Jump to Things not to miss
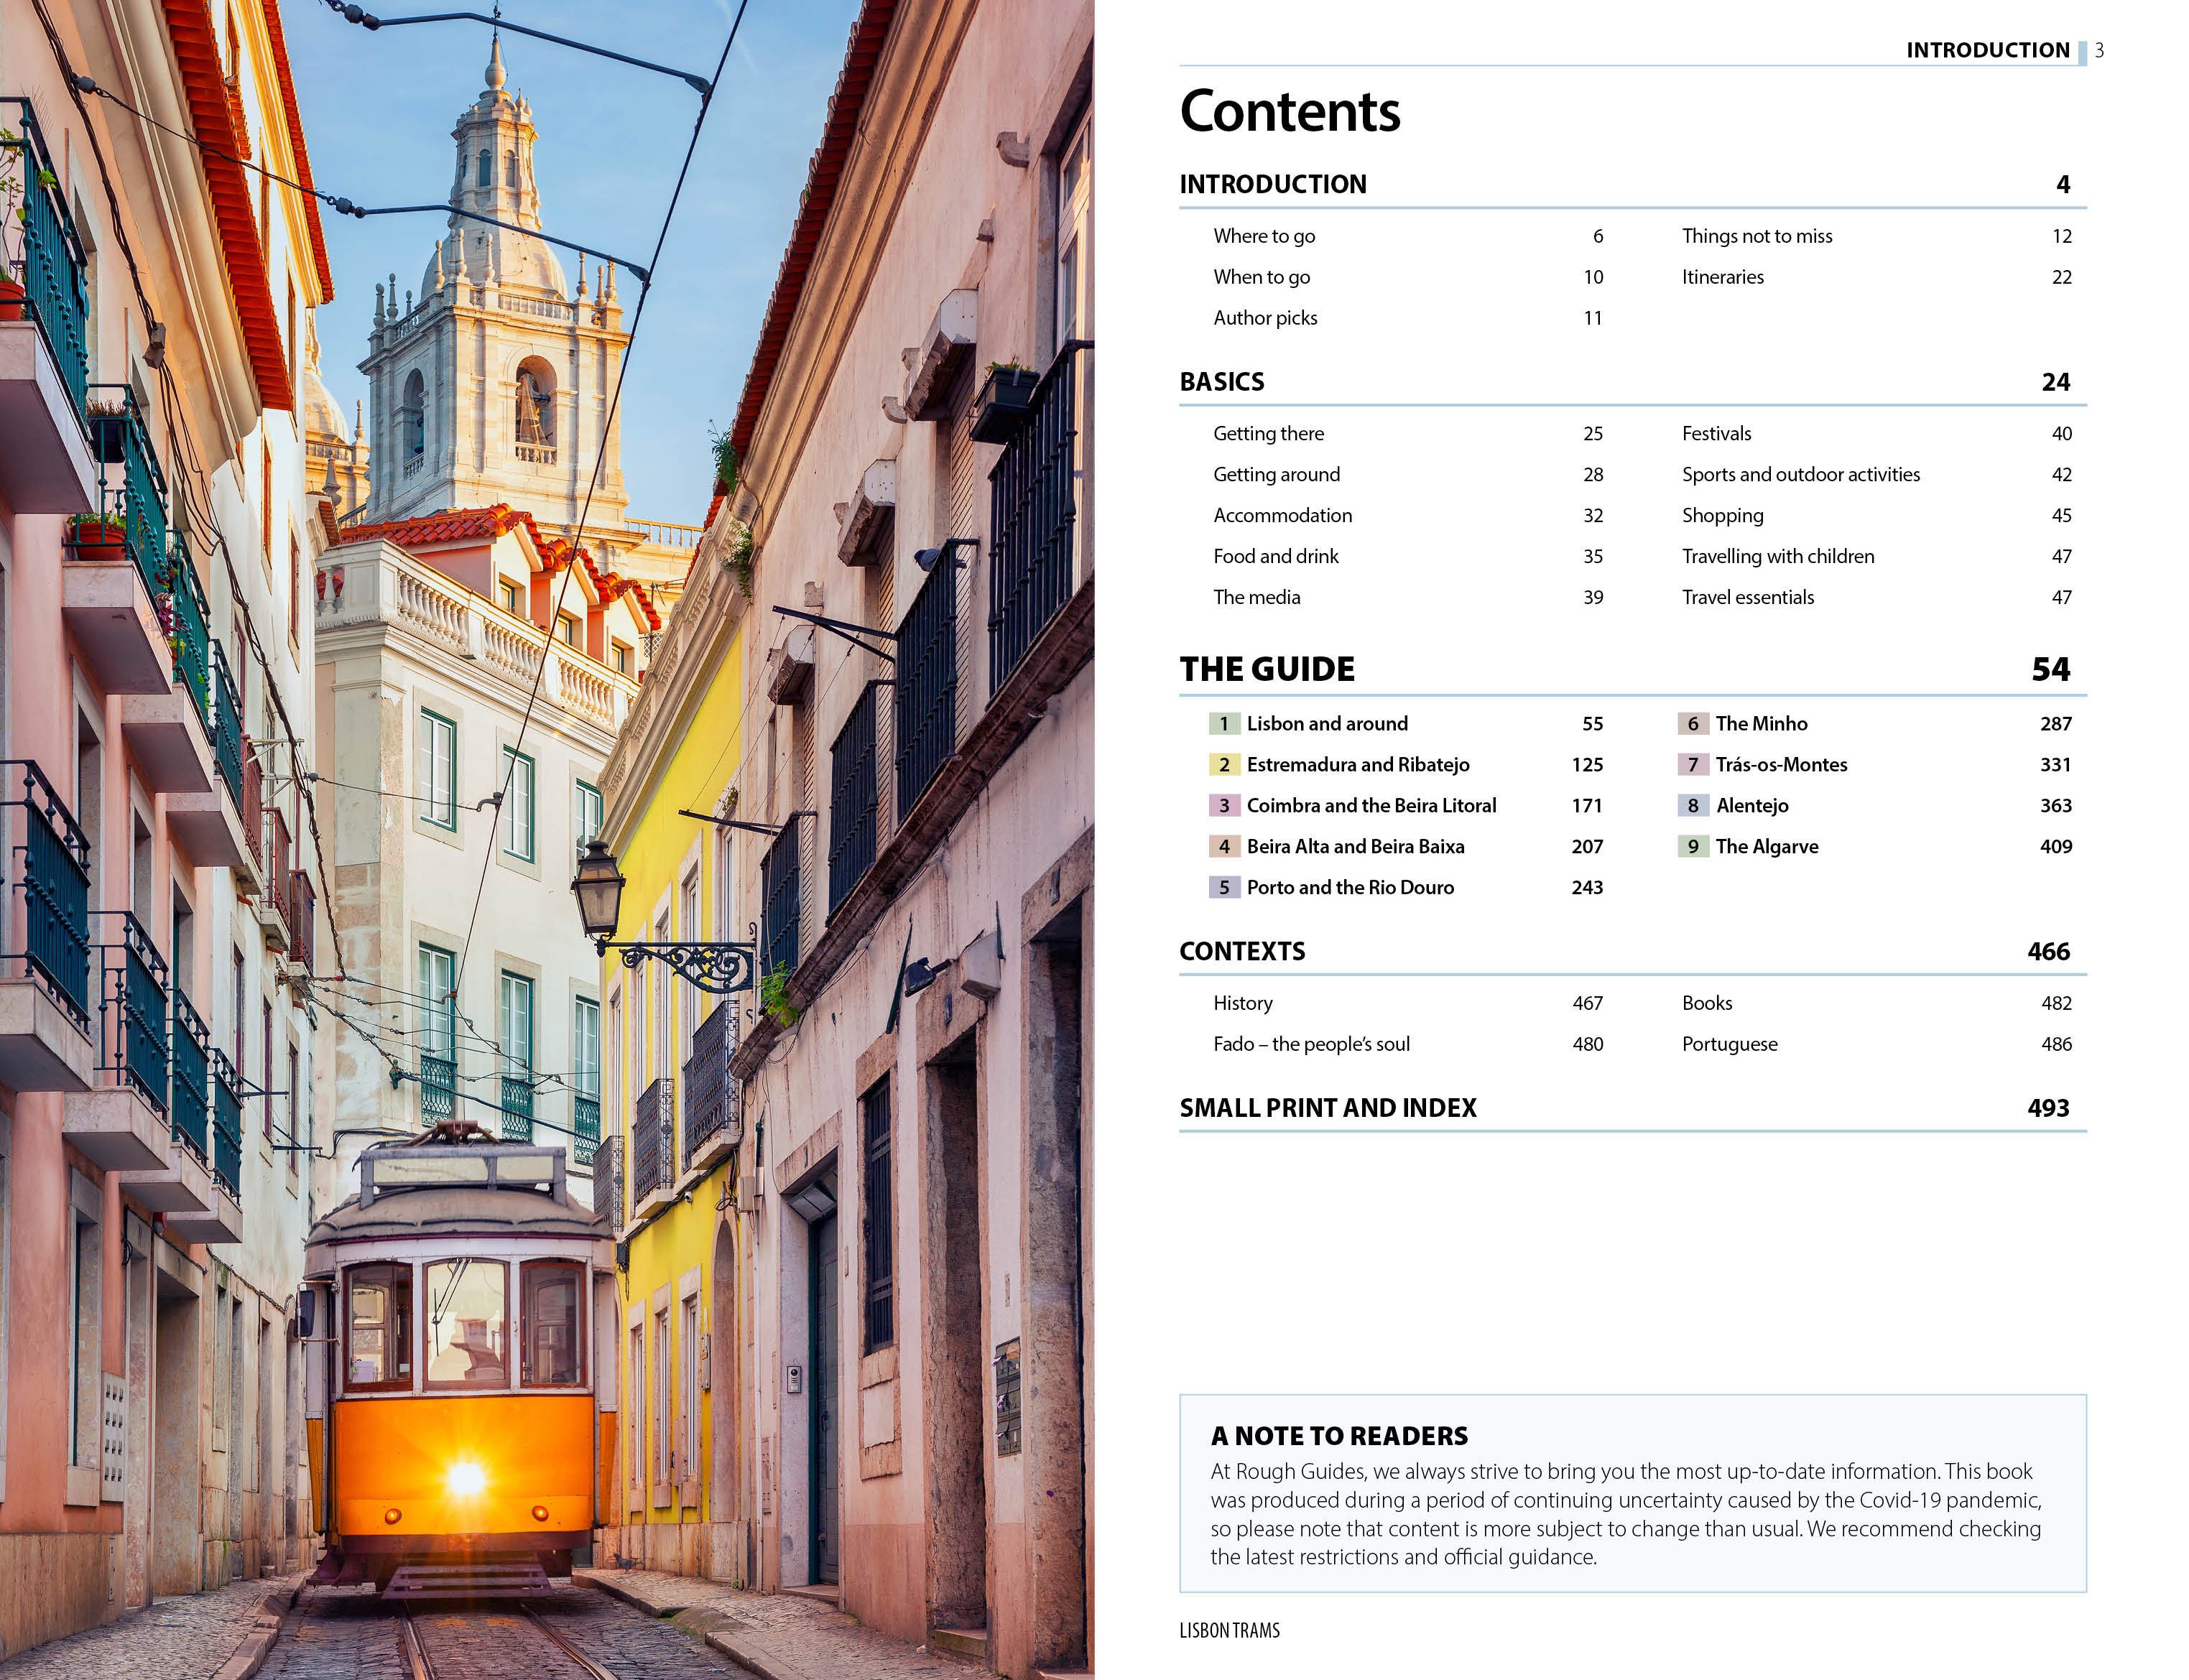The height and width of the screenshot is (1680, 2189). (1756, 236)
